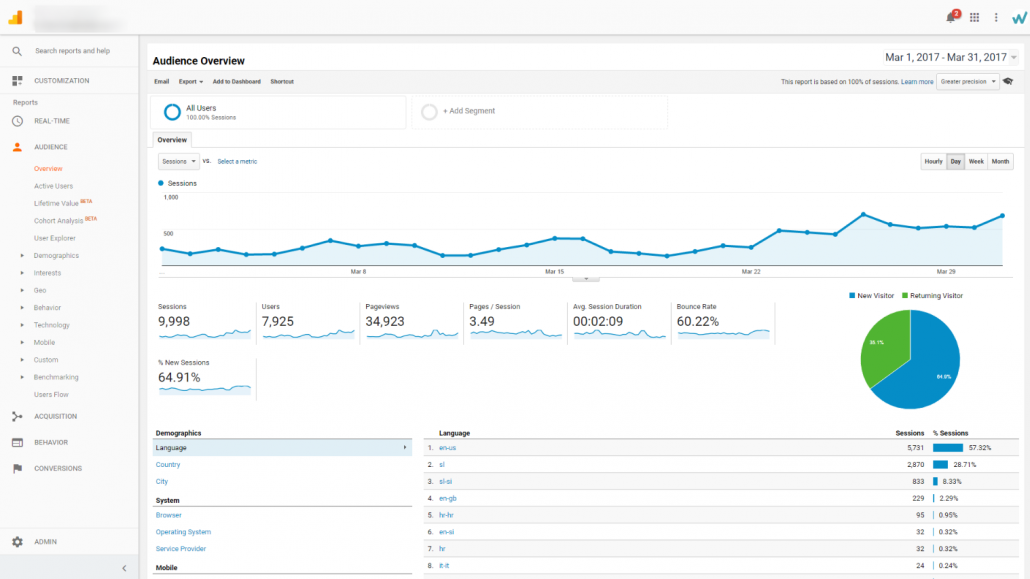The width and height of the screenshot is (1030, 579).
Task: Click the graduation cap education icon
Action: click(x=1008, y=82)
